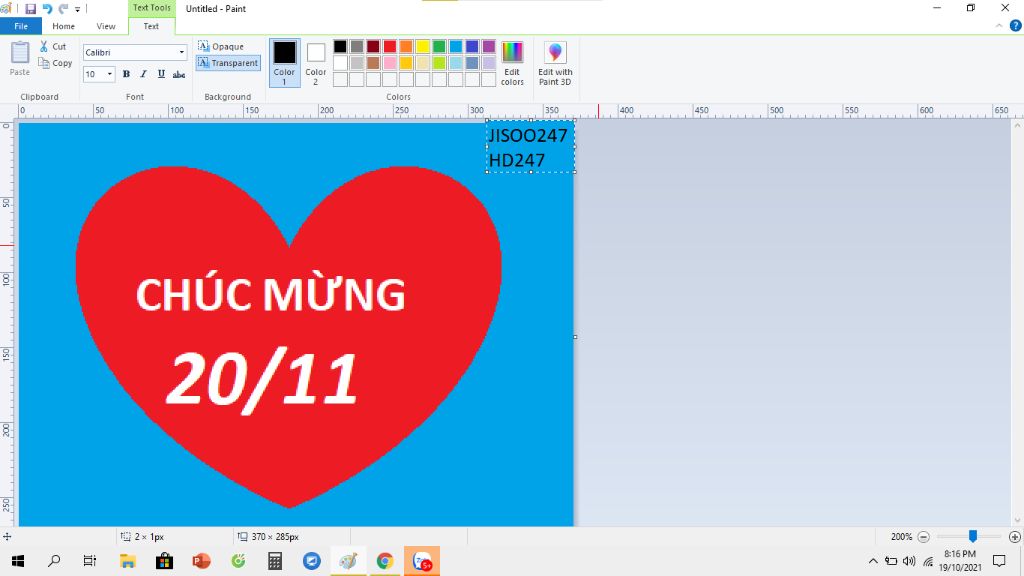Select Color 1 foreground swatch
Screen dimensions: 1024x576
click(284, 63)
